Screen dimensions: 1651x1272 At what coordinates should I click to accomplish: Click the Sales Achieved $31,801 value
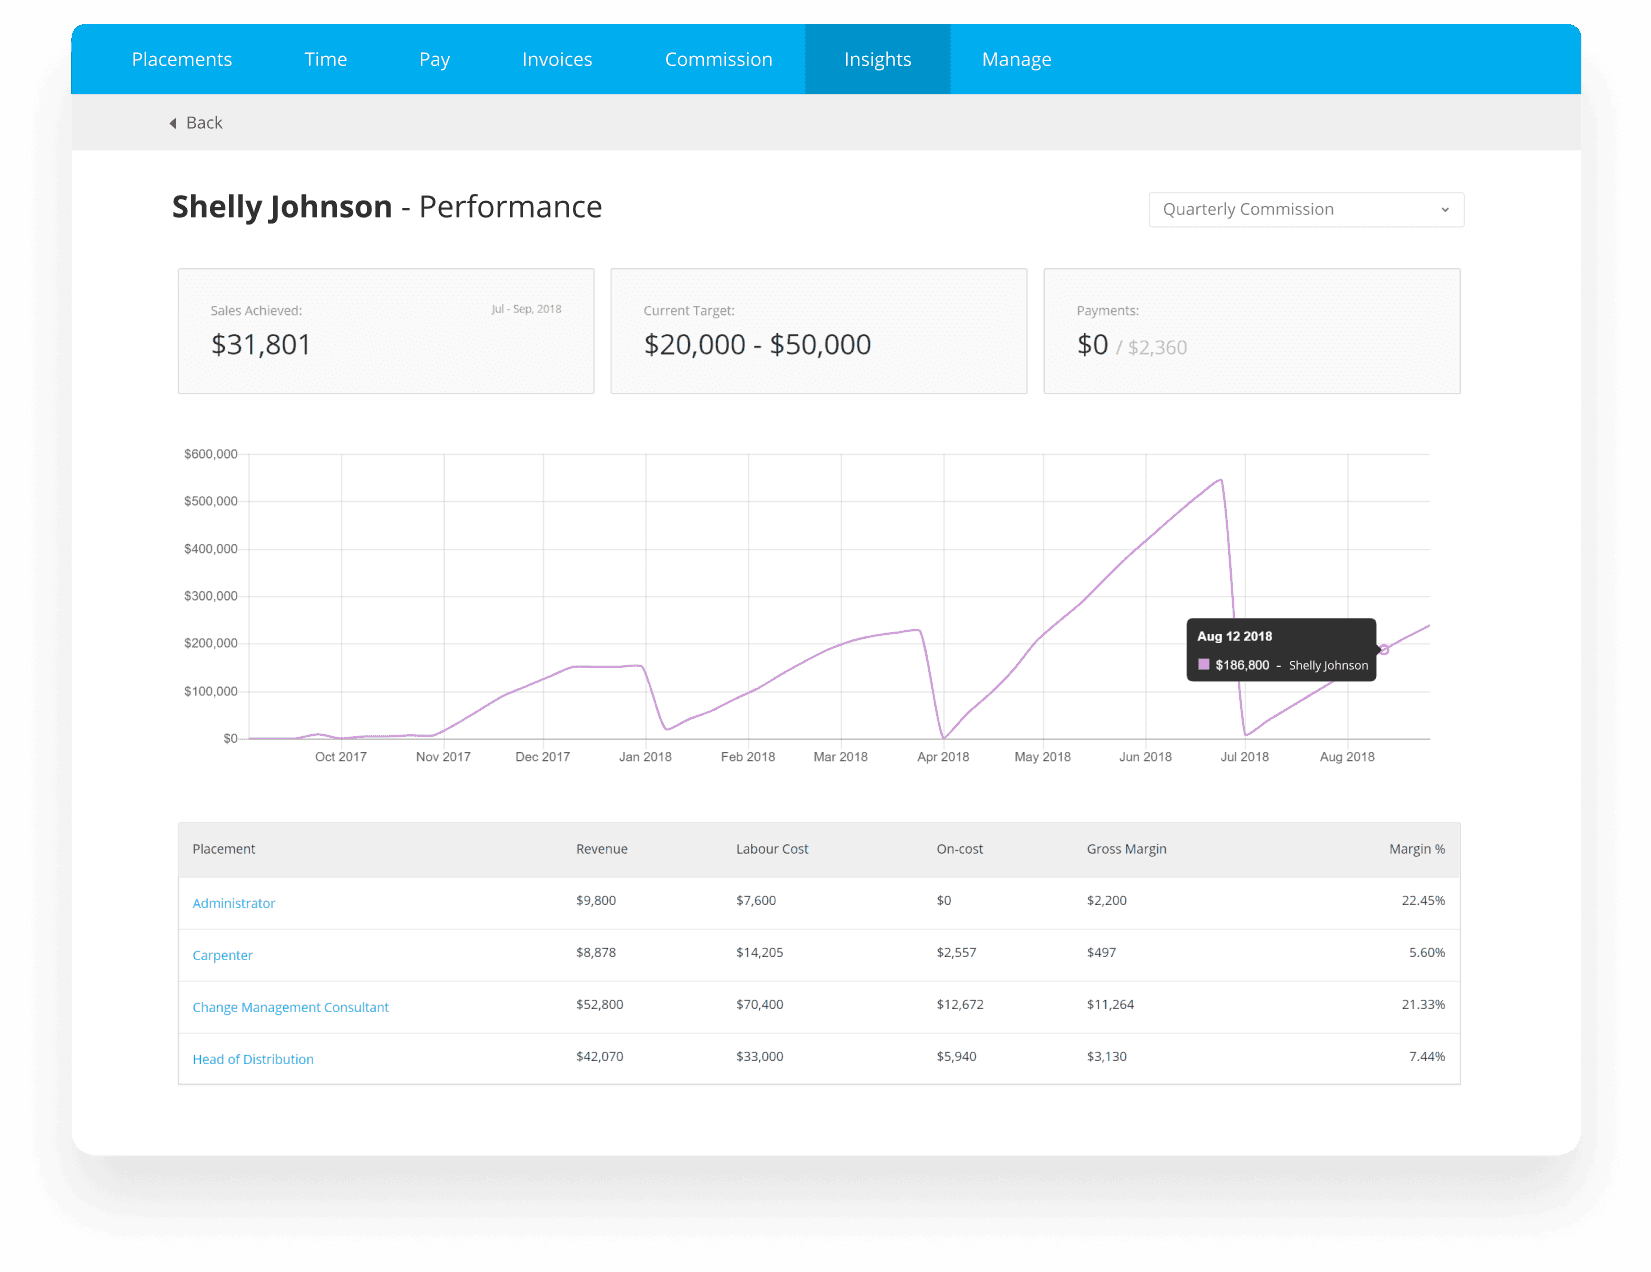(x=261, y=345)
